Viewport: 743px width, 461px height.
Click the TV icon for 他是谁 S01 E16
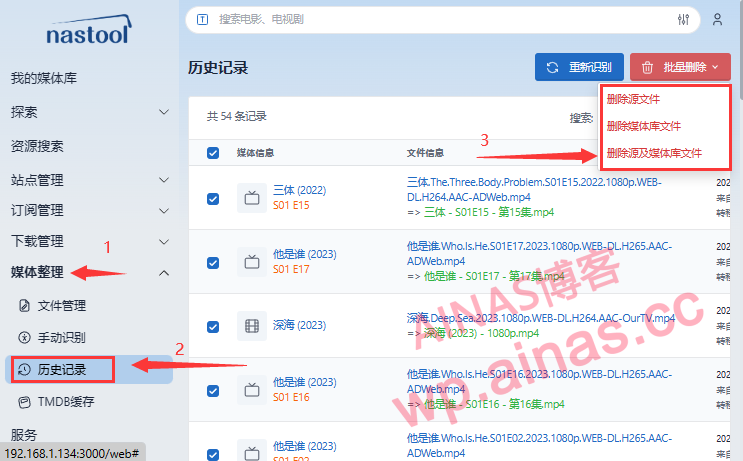click(252, 390)
